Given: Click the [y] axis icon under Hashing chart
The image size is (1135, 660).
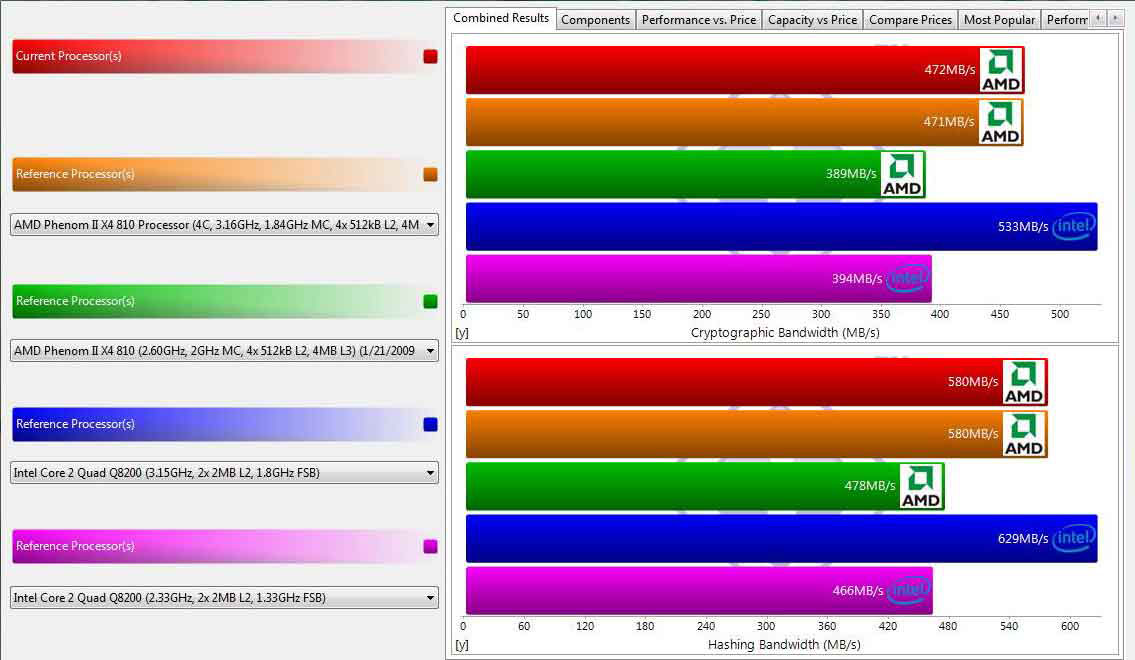Looking at the screenshot, I should coord(462,645).
